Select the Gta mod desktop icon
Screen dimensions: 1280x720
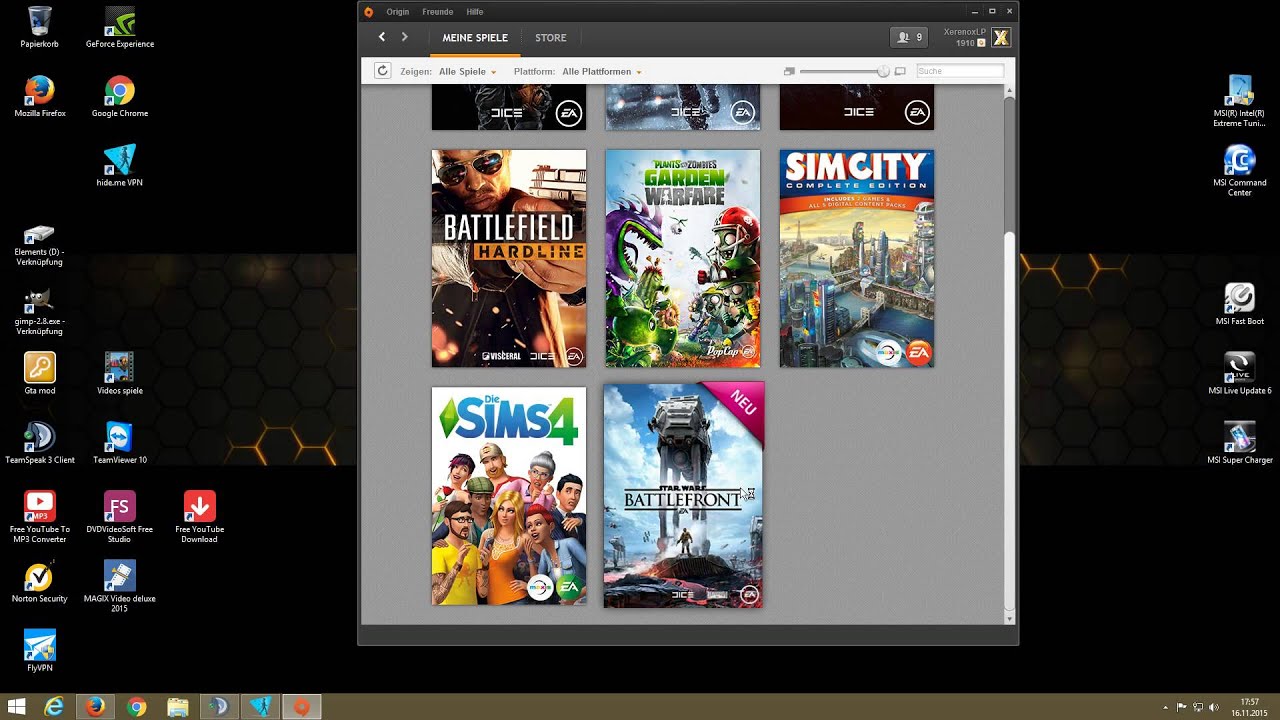[40, 373]
